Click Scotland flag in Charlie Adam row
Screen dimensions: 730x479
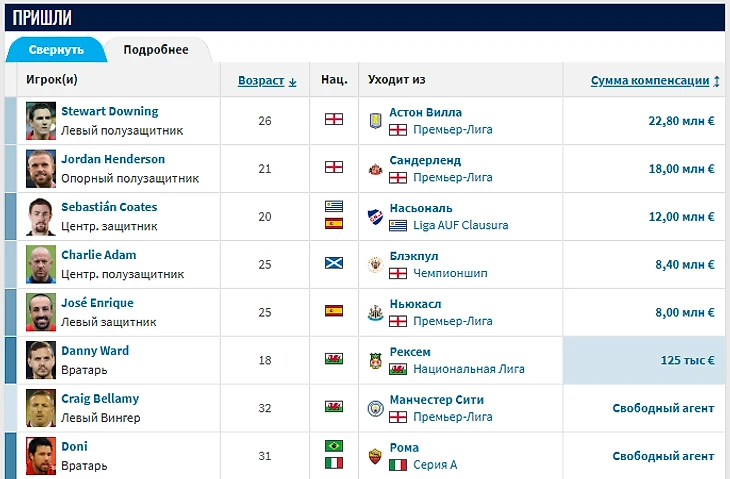point(334,264)
